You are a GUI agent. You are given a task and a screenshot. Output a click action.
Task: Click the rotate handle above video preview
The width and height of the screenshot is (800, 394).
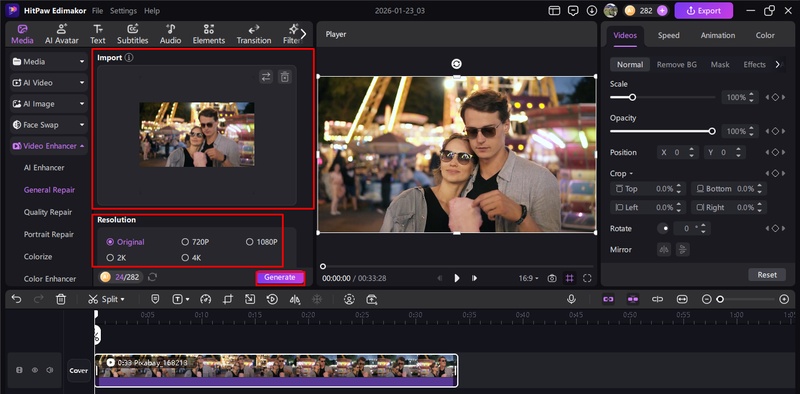[457, 64]
